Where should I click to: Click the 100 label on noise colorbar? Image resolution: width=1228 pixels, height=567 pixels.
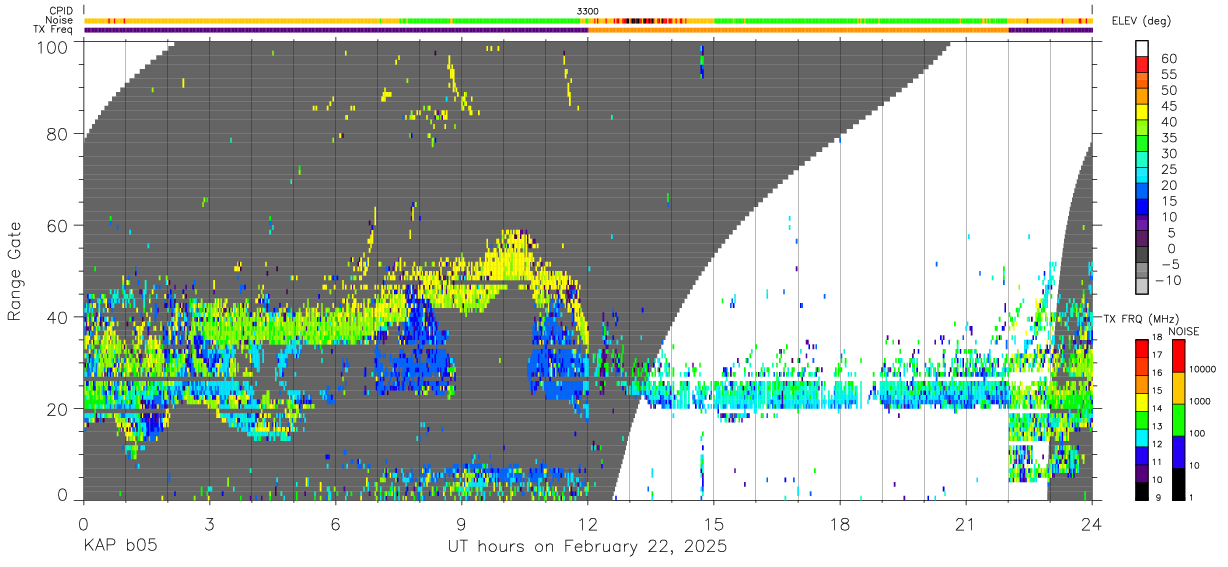pyautogui.click(x=1195, y=433)
